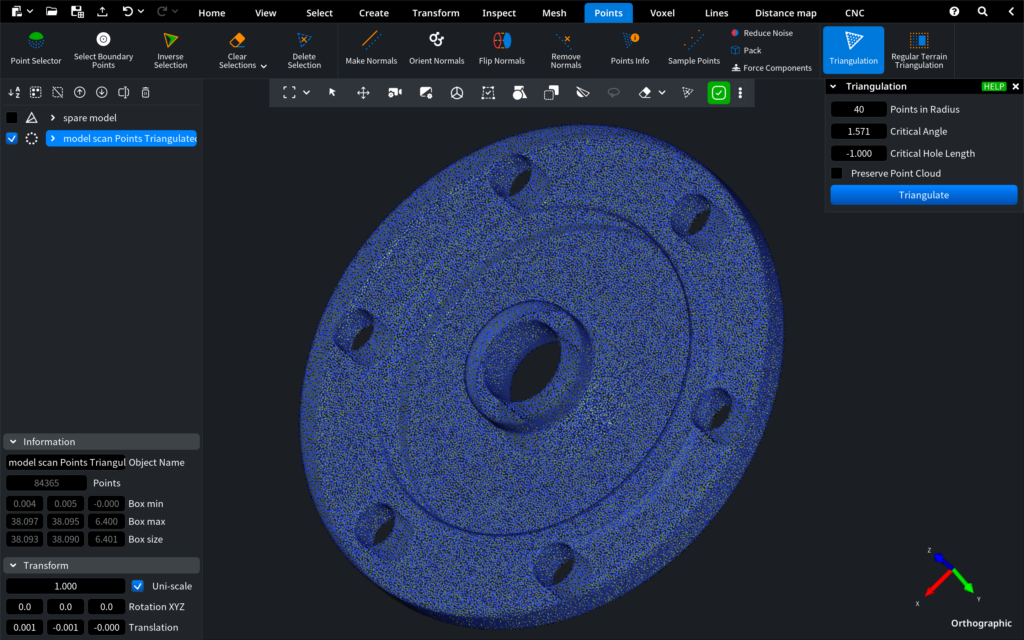Expand the spare model tree item
1024x640 pixels.
click(52, 118)
